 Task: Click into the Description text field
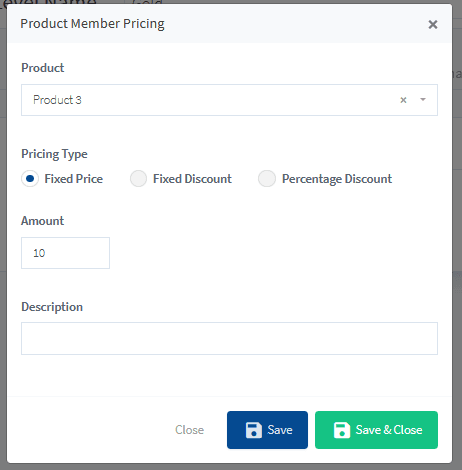click(229, 338)
